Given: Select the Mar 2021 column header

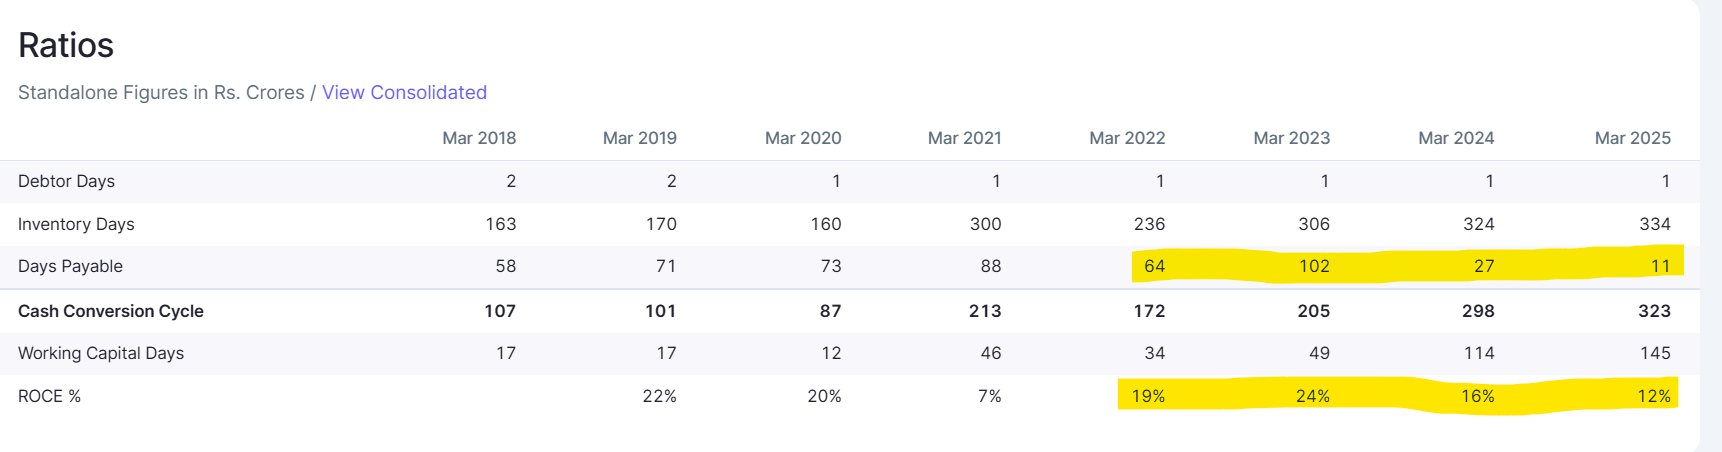Looking at the screenshot, I should [964, 138].
